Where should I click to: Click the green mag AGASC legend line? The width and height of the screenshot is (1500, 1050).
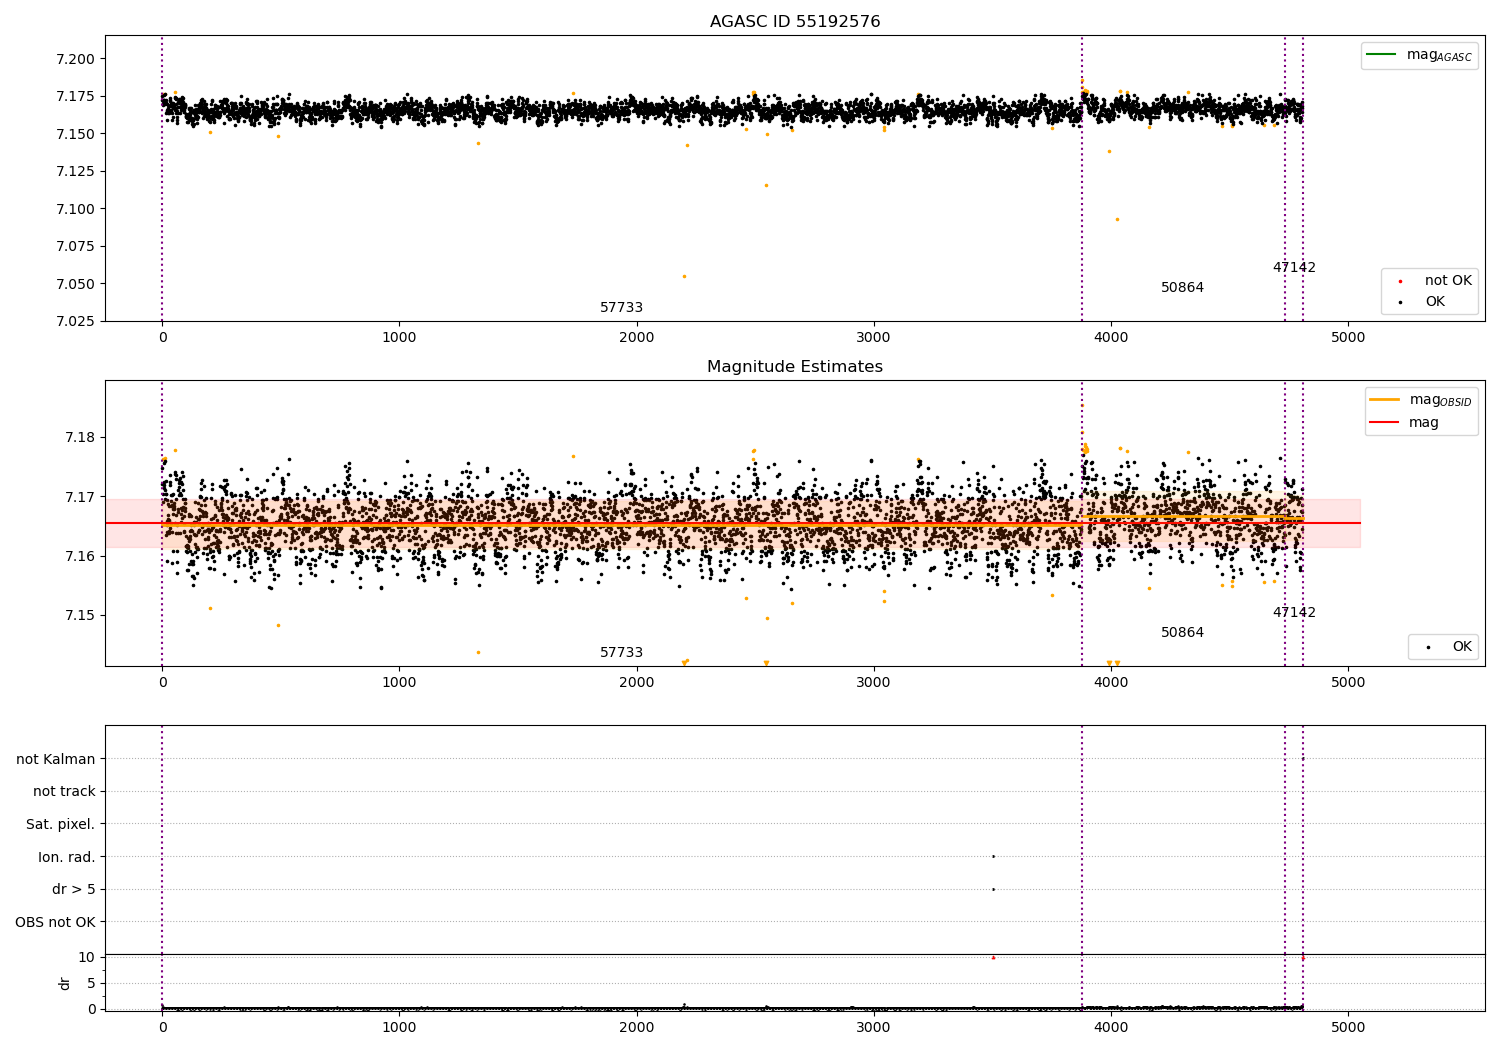[x=1381, y=55]
